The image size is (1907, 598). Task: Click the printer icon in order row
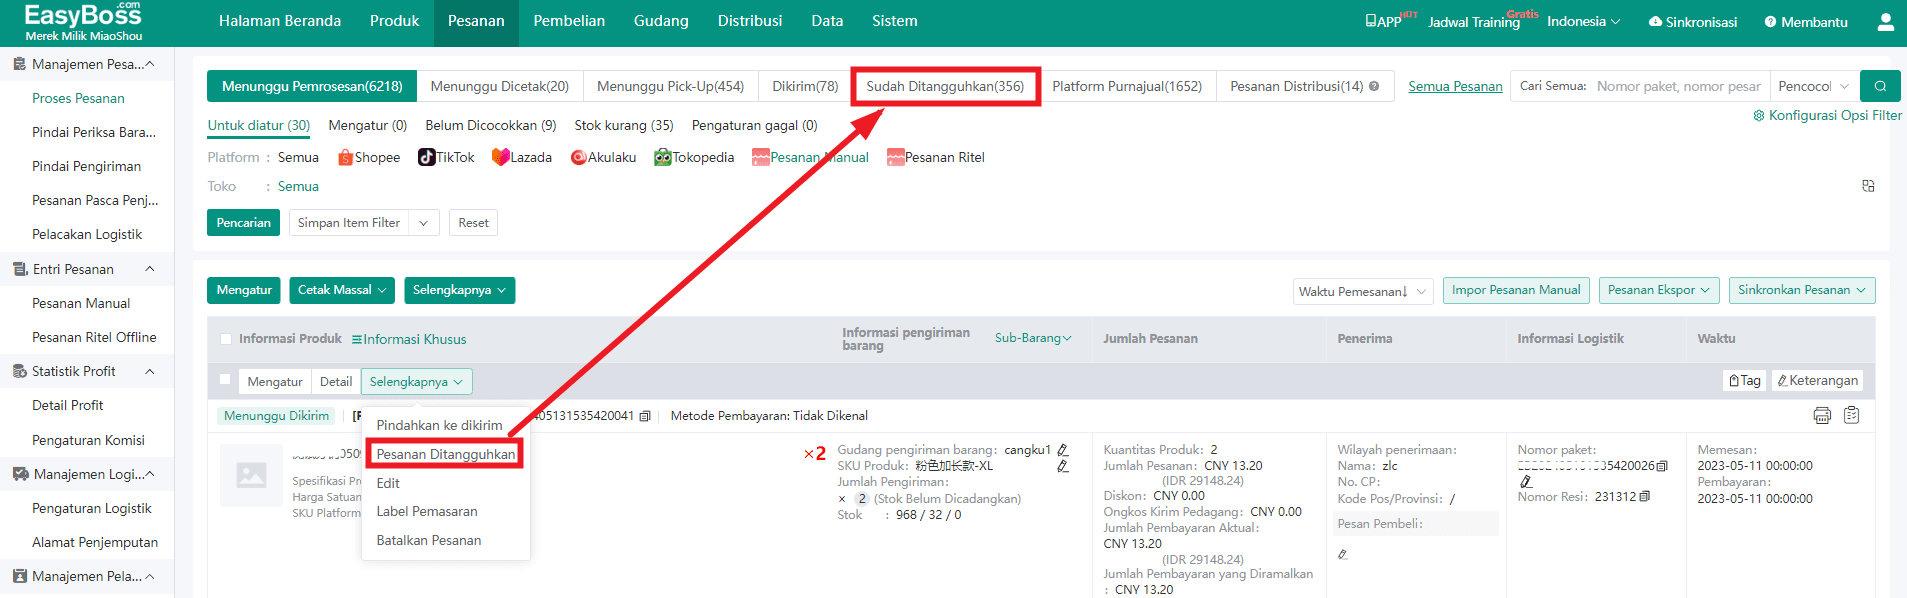pyautogui.click(x=1822, y=416)
